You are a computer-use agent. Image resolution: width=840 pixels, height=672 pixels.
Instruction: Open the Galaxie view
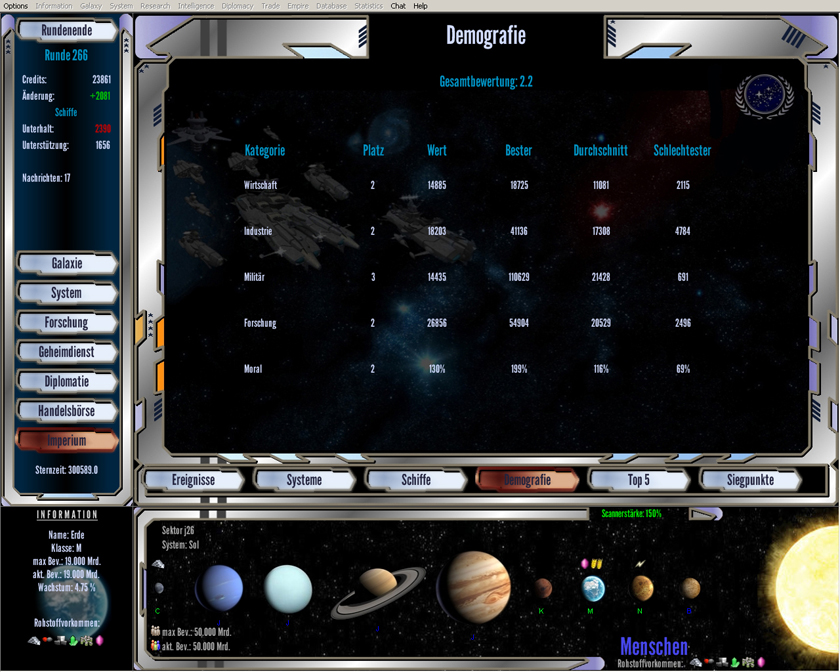[x=67, y=263]
